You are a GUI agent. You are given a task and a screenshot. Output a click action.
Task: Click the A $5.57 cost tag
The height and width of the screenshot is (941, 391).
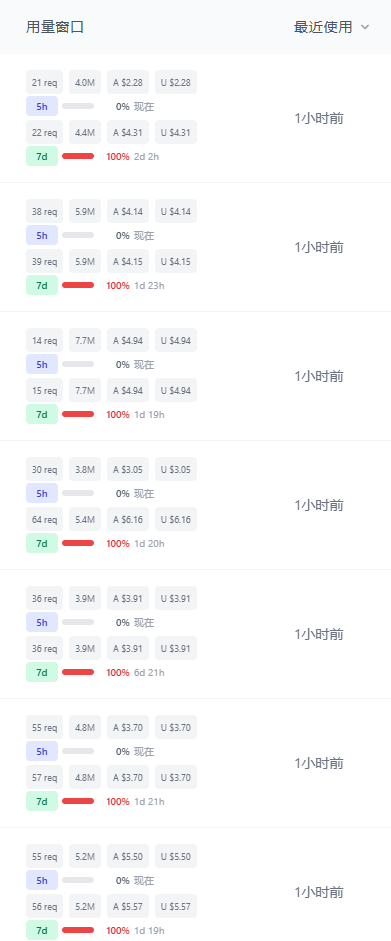[128, 906]
